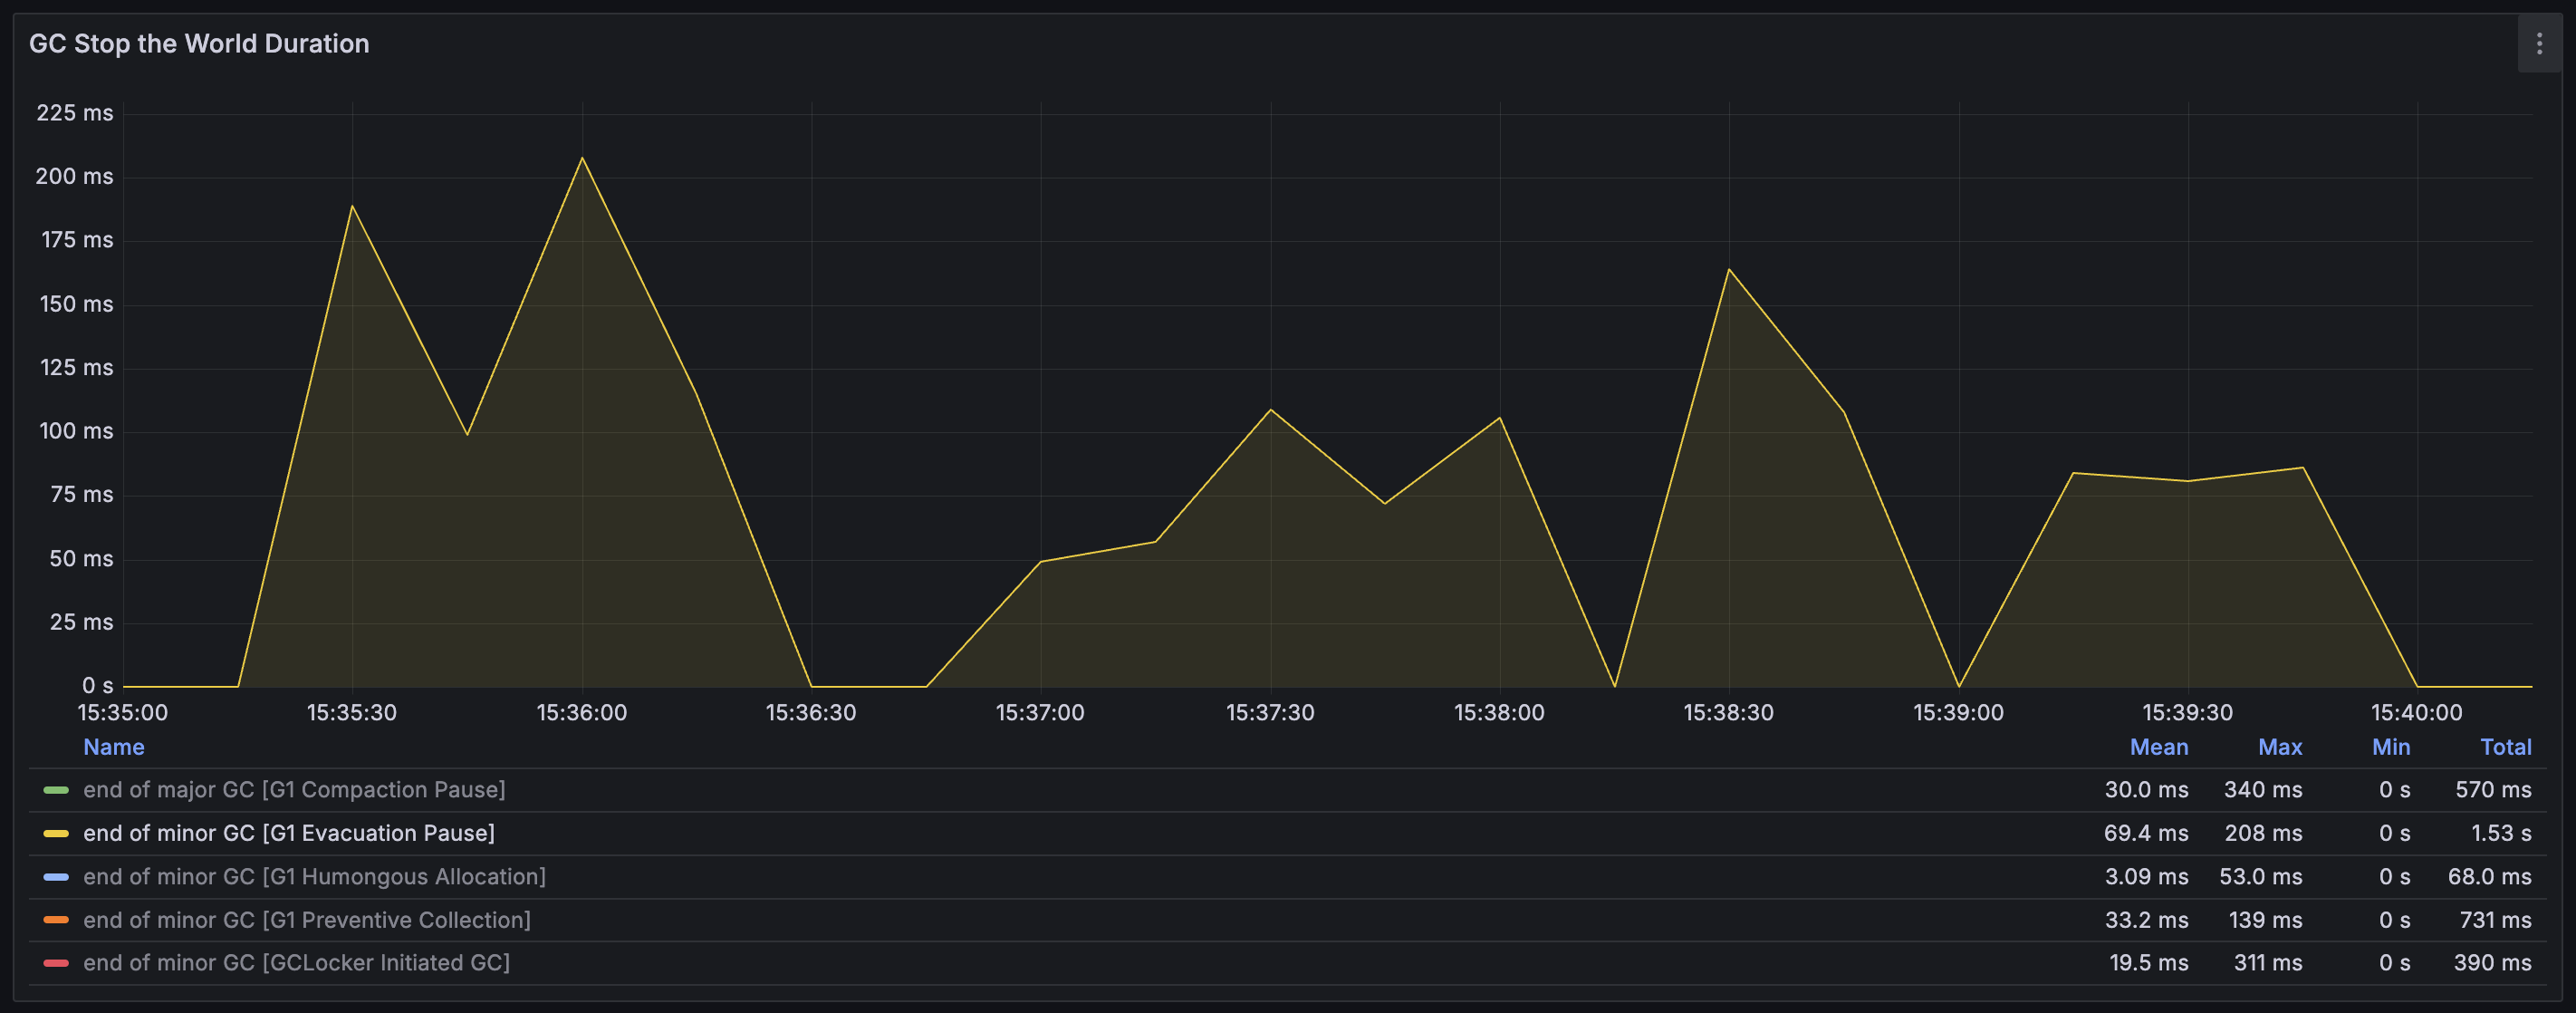Toggle the G1 Humongous Allocation series
The height and width of the screenshot is (1013, 2576).
tap(314, 877)
